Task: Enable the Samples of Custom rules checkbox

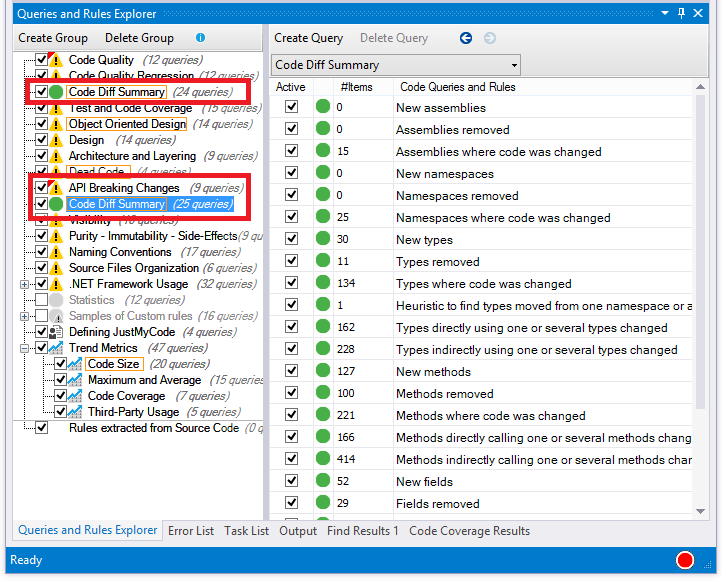Action: click(41, 316)
